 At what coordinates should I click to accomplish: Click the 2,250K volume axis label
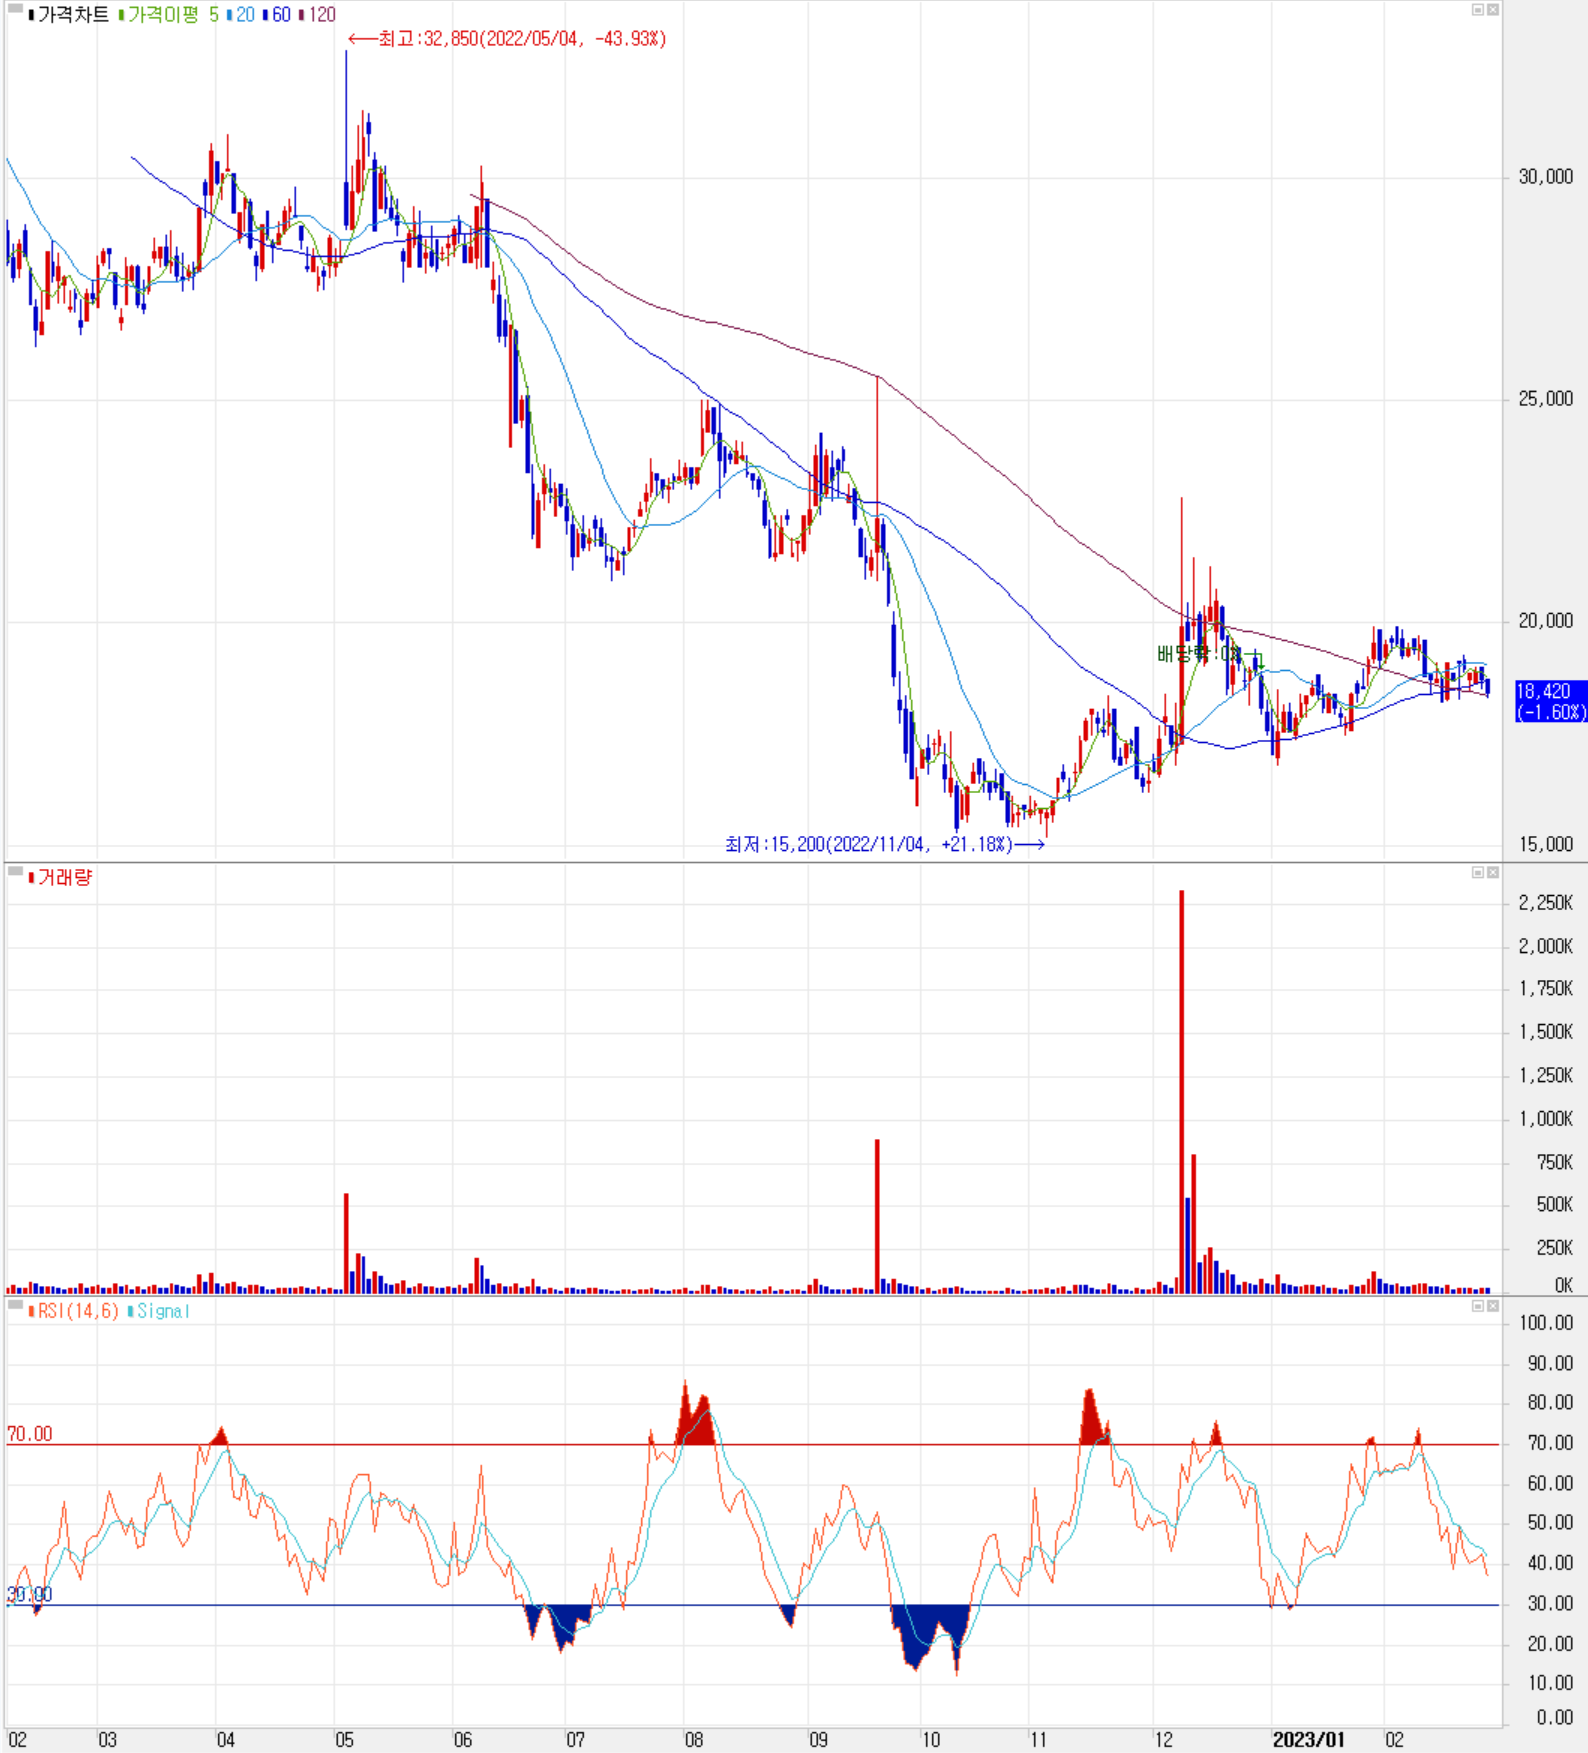[x=1546, y=903]
